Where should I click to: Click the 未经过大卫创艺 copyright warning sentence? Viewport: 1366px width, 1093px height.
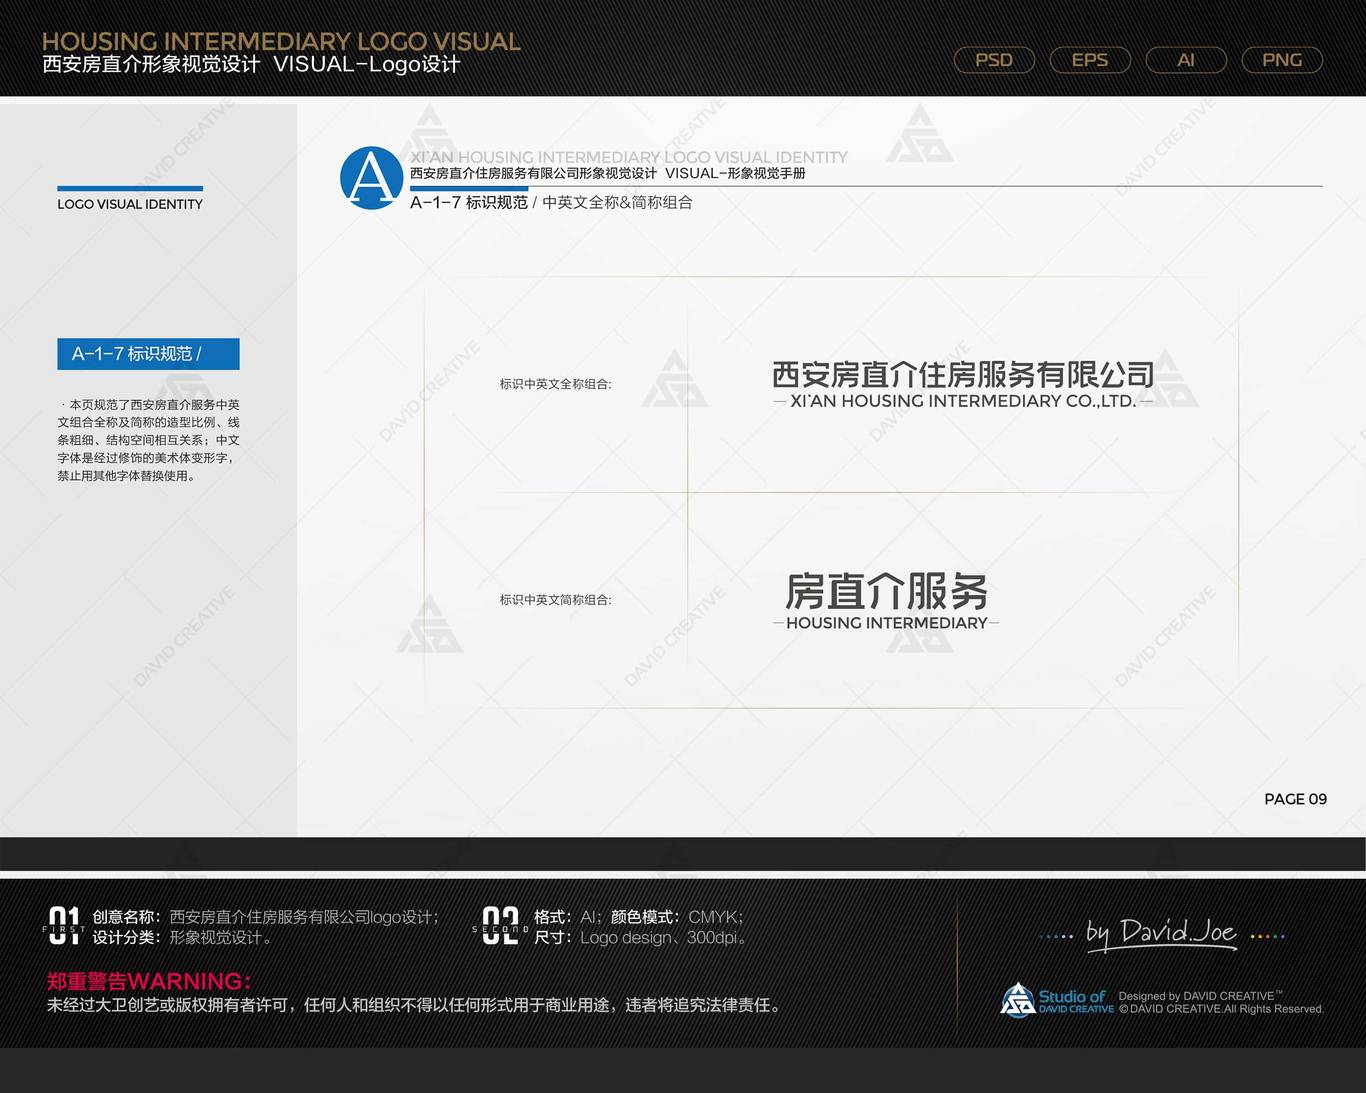coord(414,1005)
